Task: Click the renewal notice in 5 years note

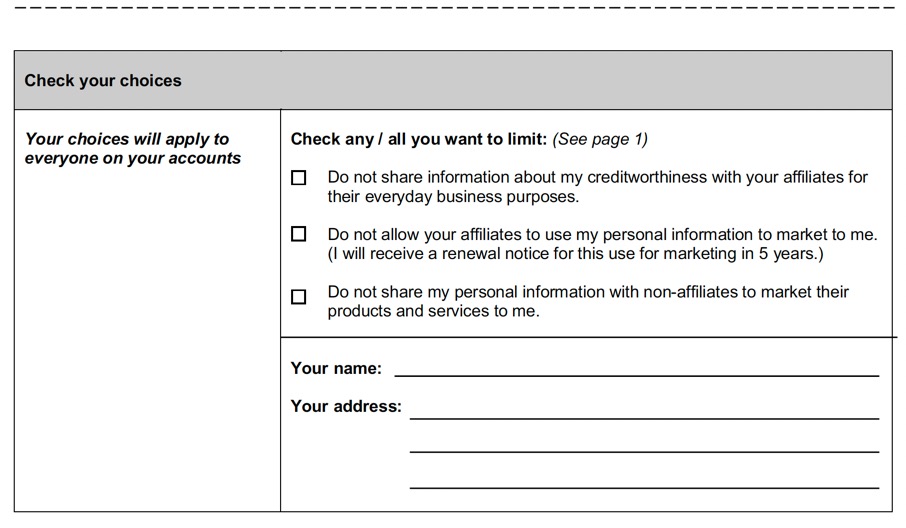Action: [575, 254]
